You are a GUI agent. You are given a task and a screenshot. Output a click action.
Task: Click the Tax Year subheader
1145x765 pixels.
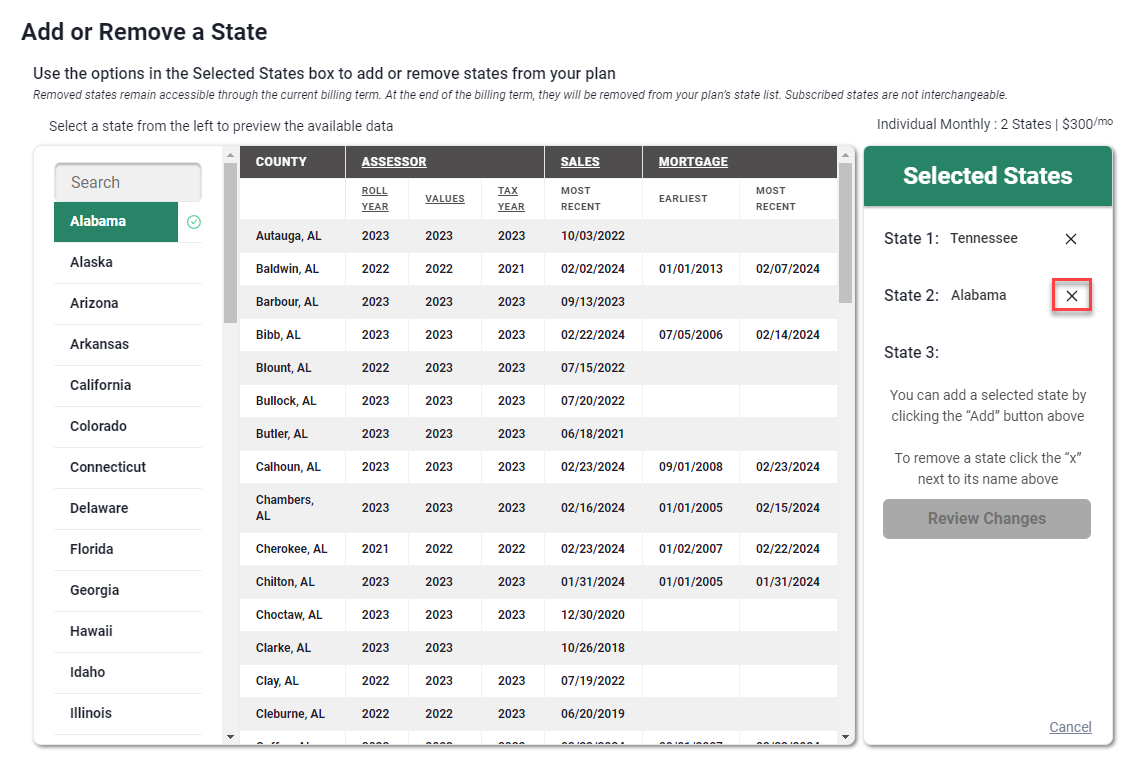click(x=511, y=198)
